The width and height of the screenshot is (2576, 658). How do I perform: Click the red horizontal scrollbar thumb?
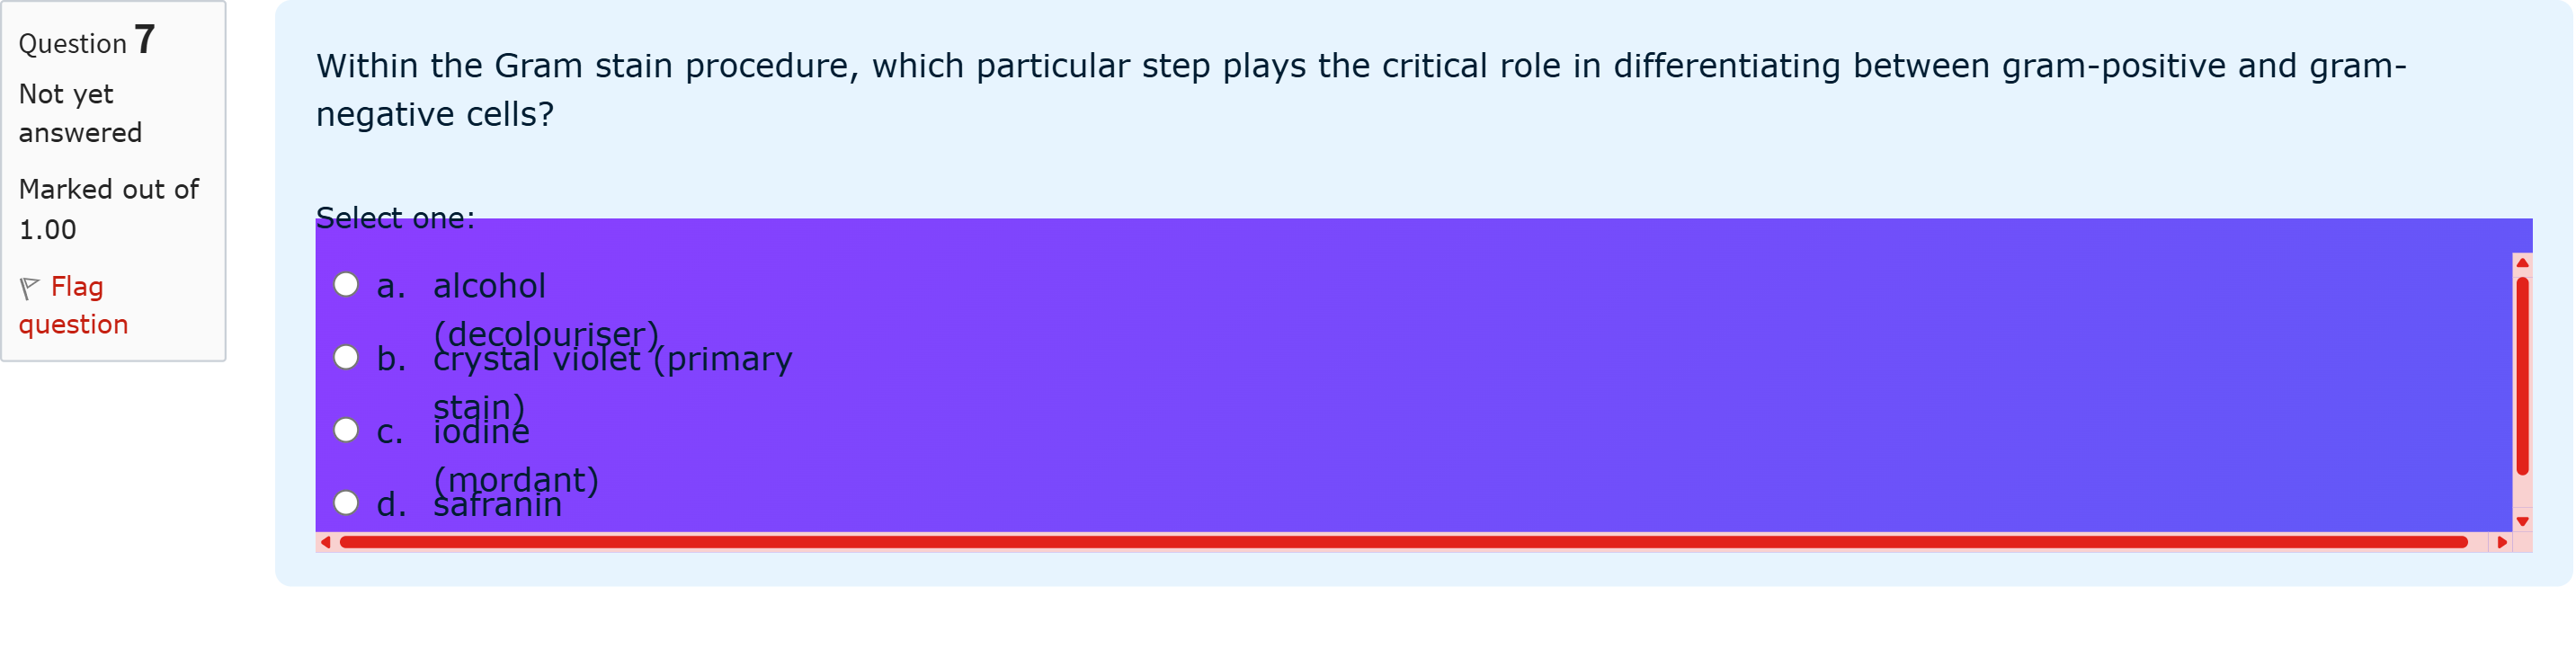pos(1404,542)
